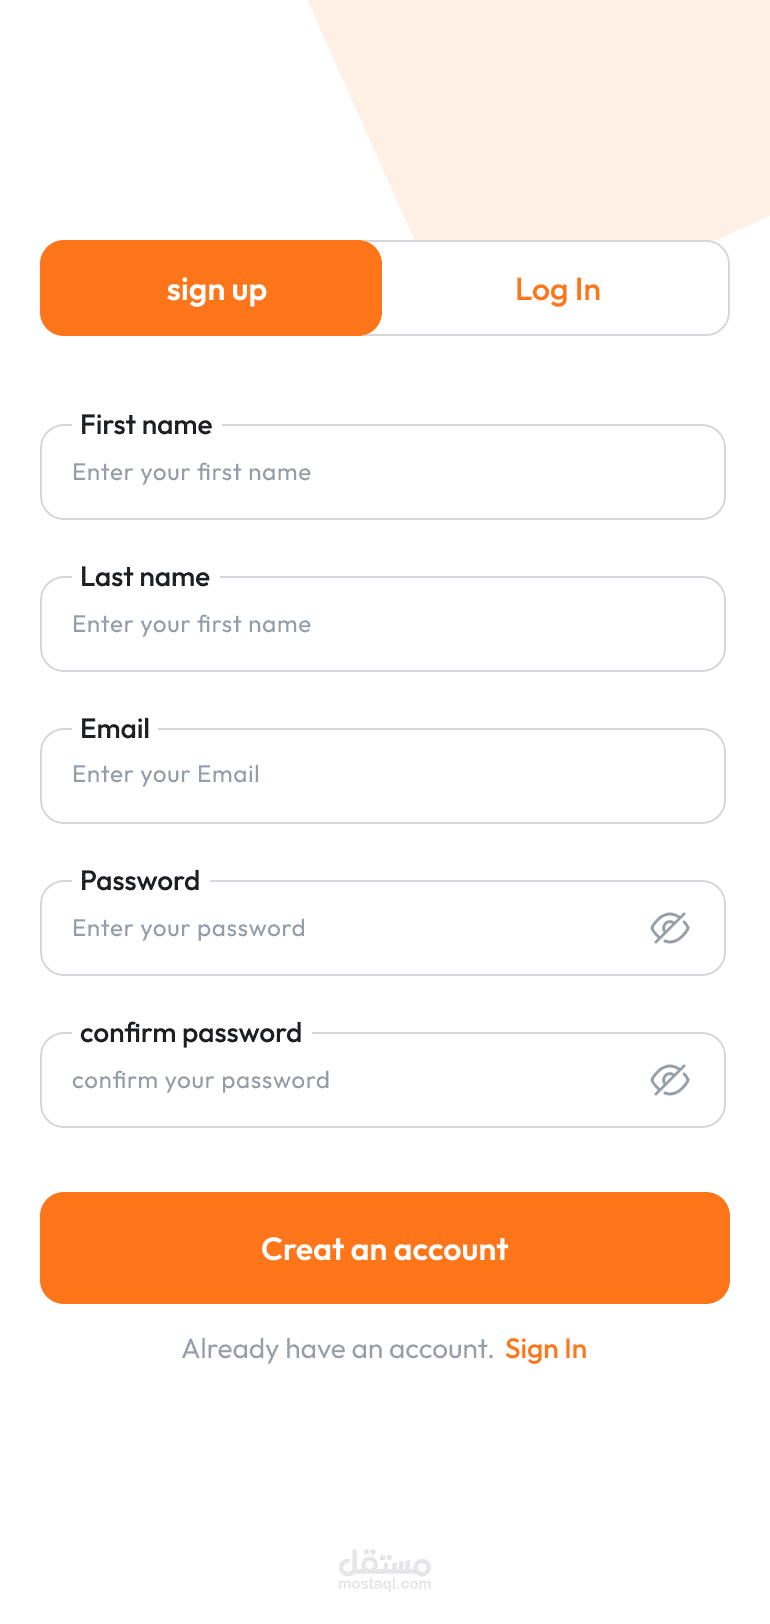Screen dimensions: 770x1624
Task: Show password using the Password eye icon
Action: click(x=670, y=928)
